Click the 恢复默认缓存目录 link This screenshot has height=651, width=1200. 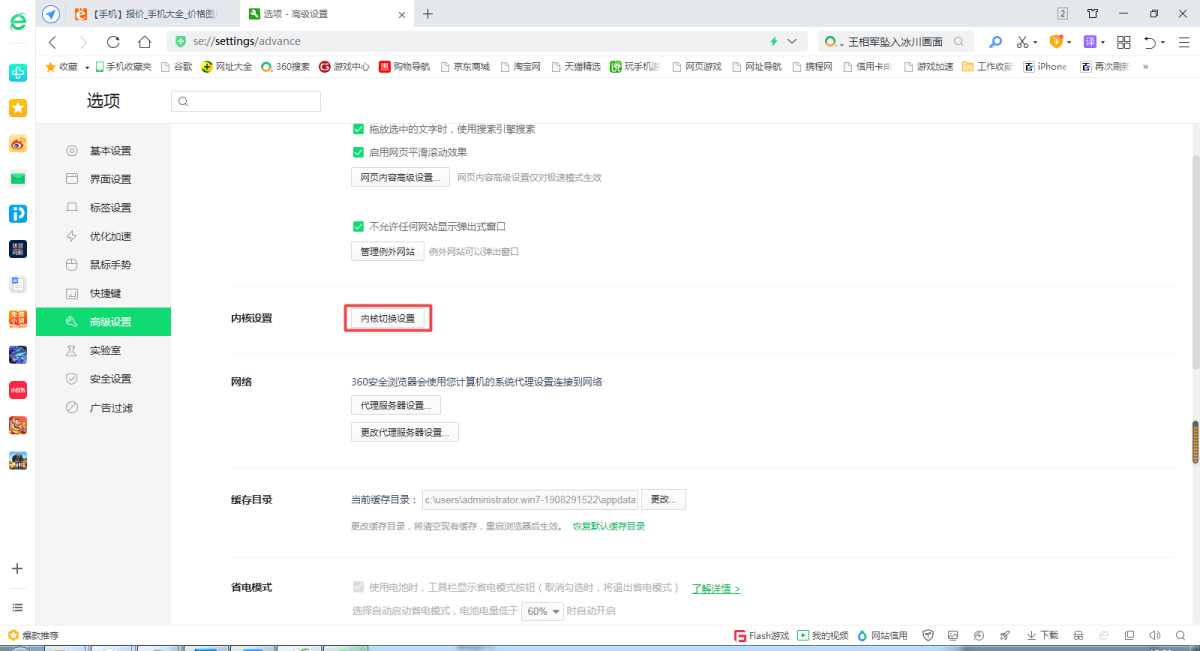(x=608, y=526)
